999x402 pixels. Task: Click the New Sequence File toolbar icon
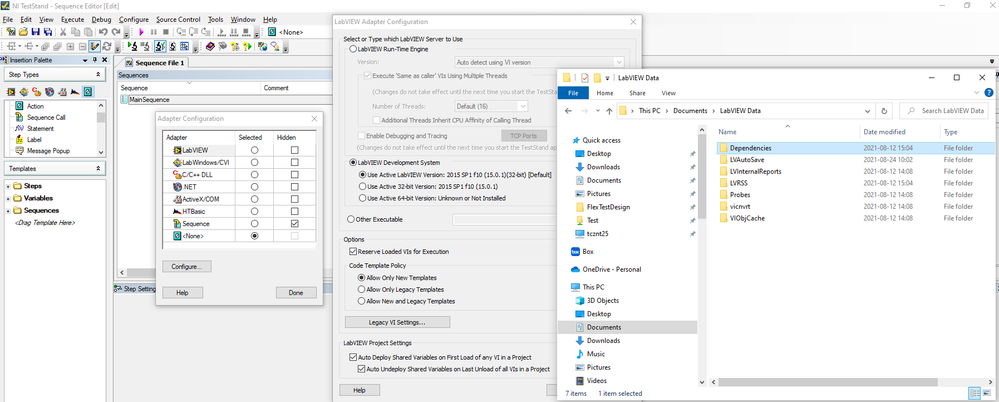point(11,32)
